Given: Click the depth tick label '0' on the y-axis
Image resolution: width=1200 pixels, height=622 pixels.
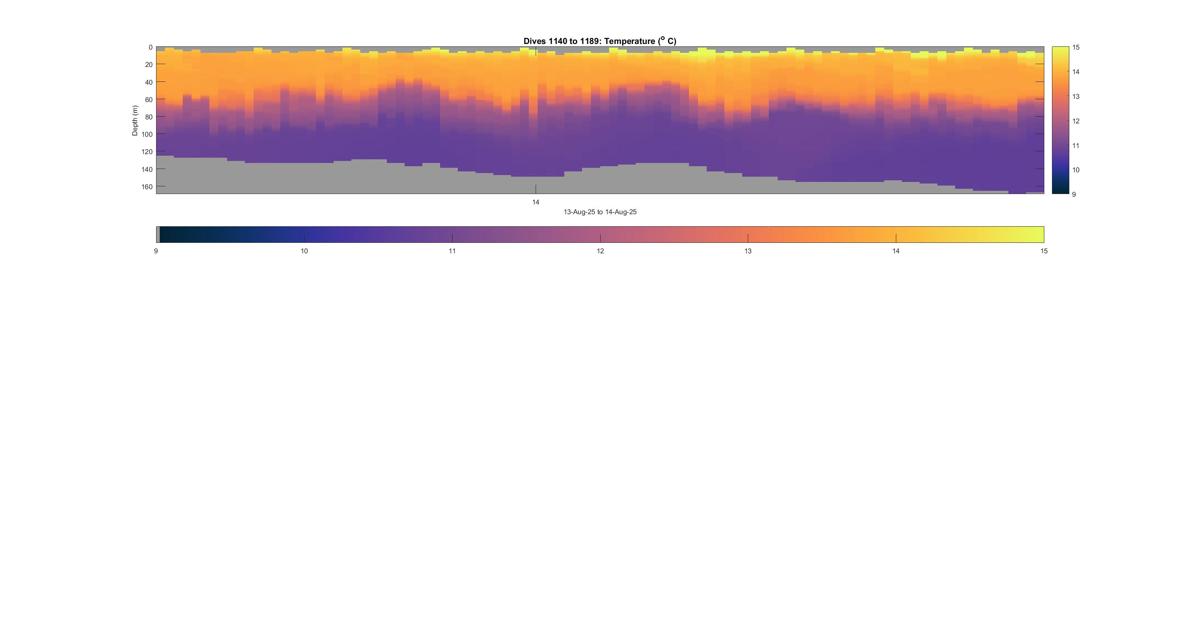Looking at the screenshot, I should tap(150, 47).
